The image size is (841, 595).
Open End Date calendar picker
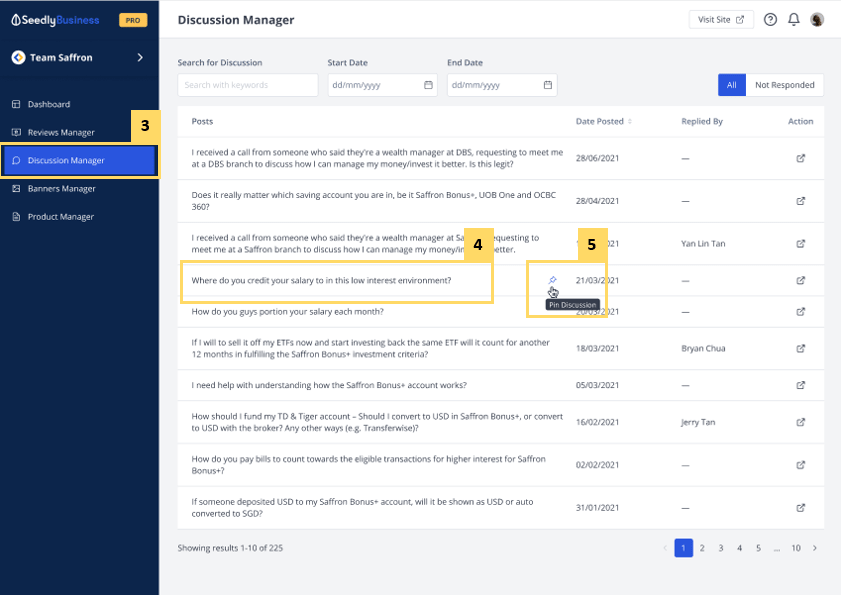(x=547, y=85)
